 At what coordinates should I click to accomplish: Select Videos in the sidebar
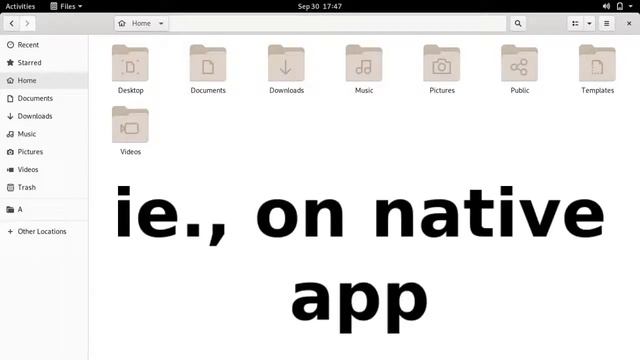[44, 169]
